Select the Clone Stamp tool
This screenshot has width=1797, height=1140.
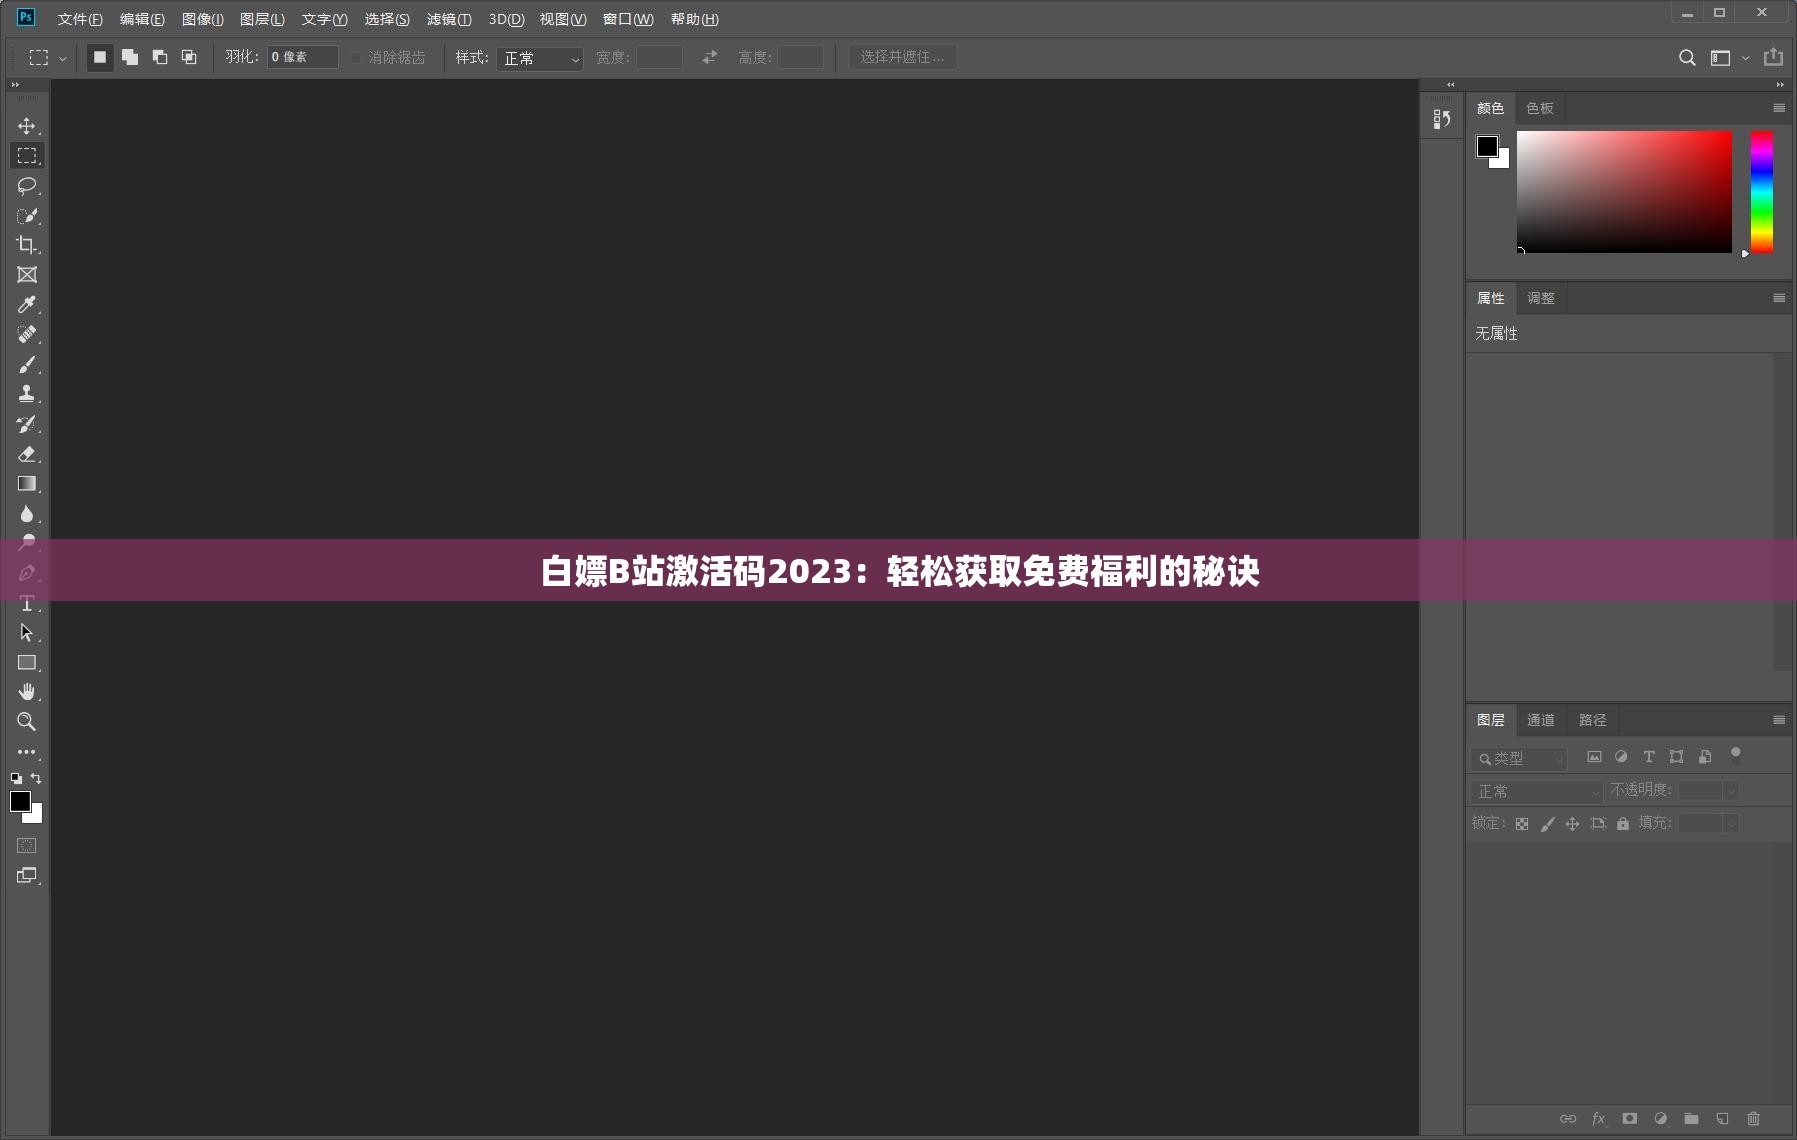(27, 394)
